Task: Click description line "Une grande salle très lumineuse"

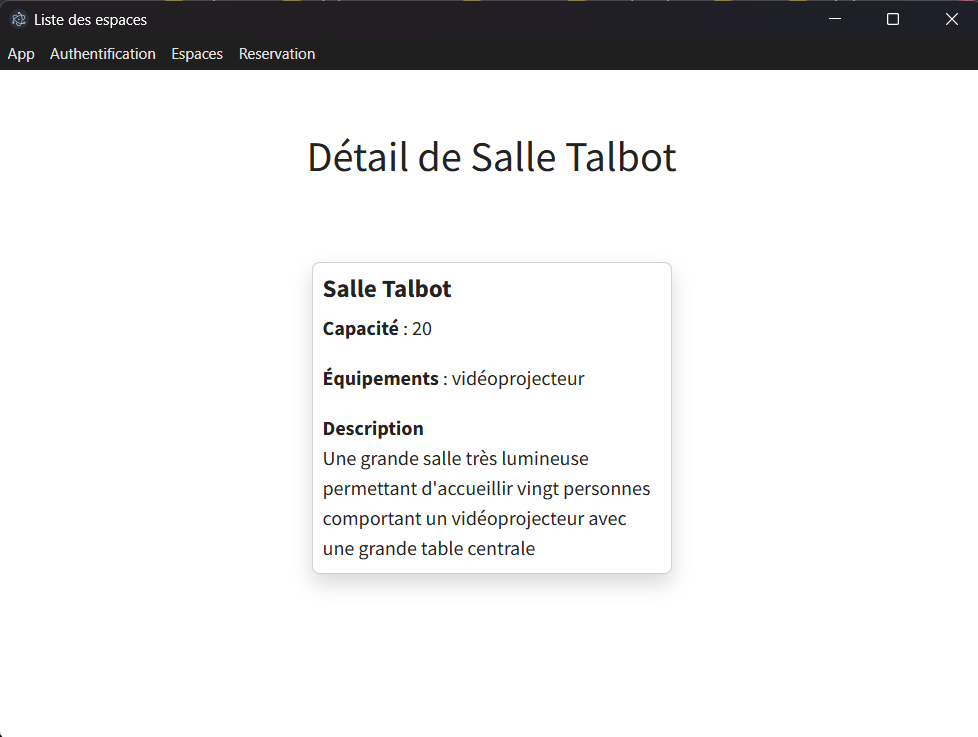Action: 456,459
